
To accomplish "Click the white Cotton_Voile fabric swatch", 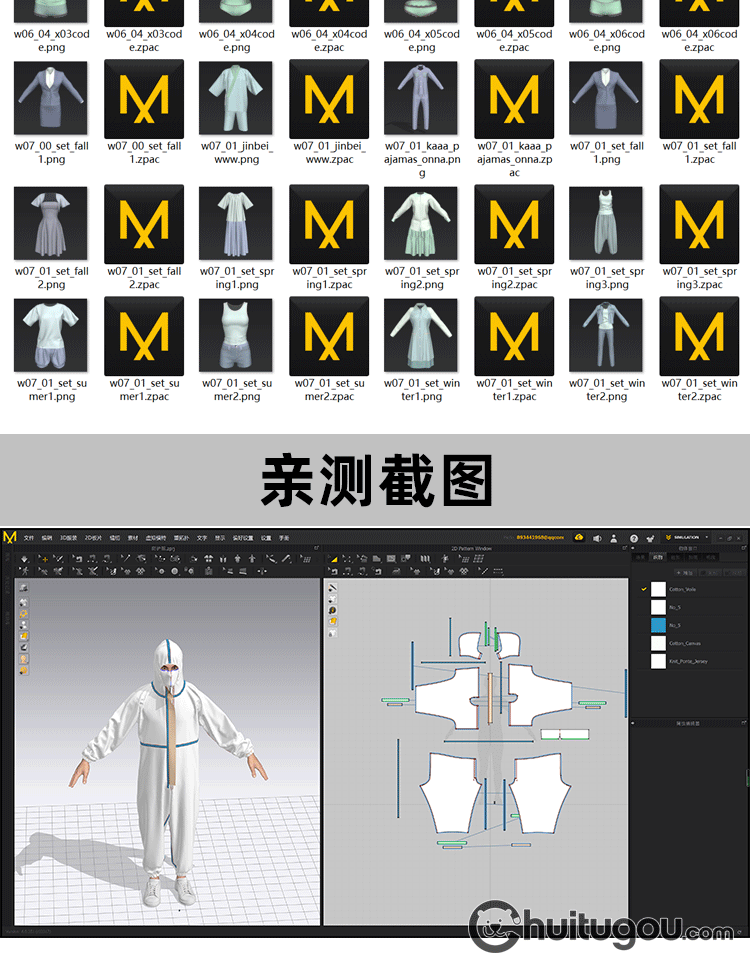I will coord(658,589).
